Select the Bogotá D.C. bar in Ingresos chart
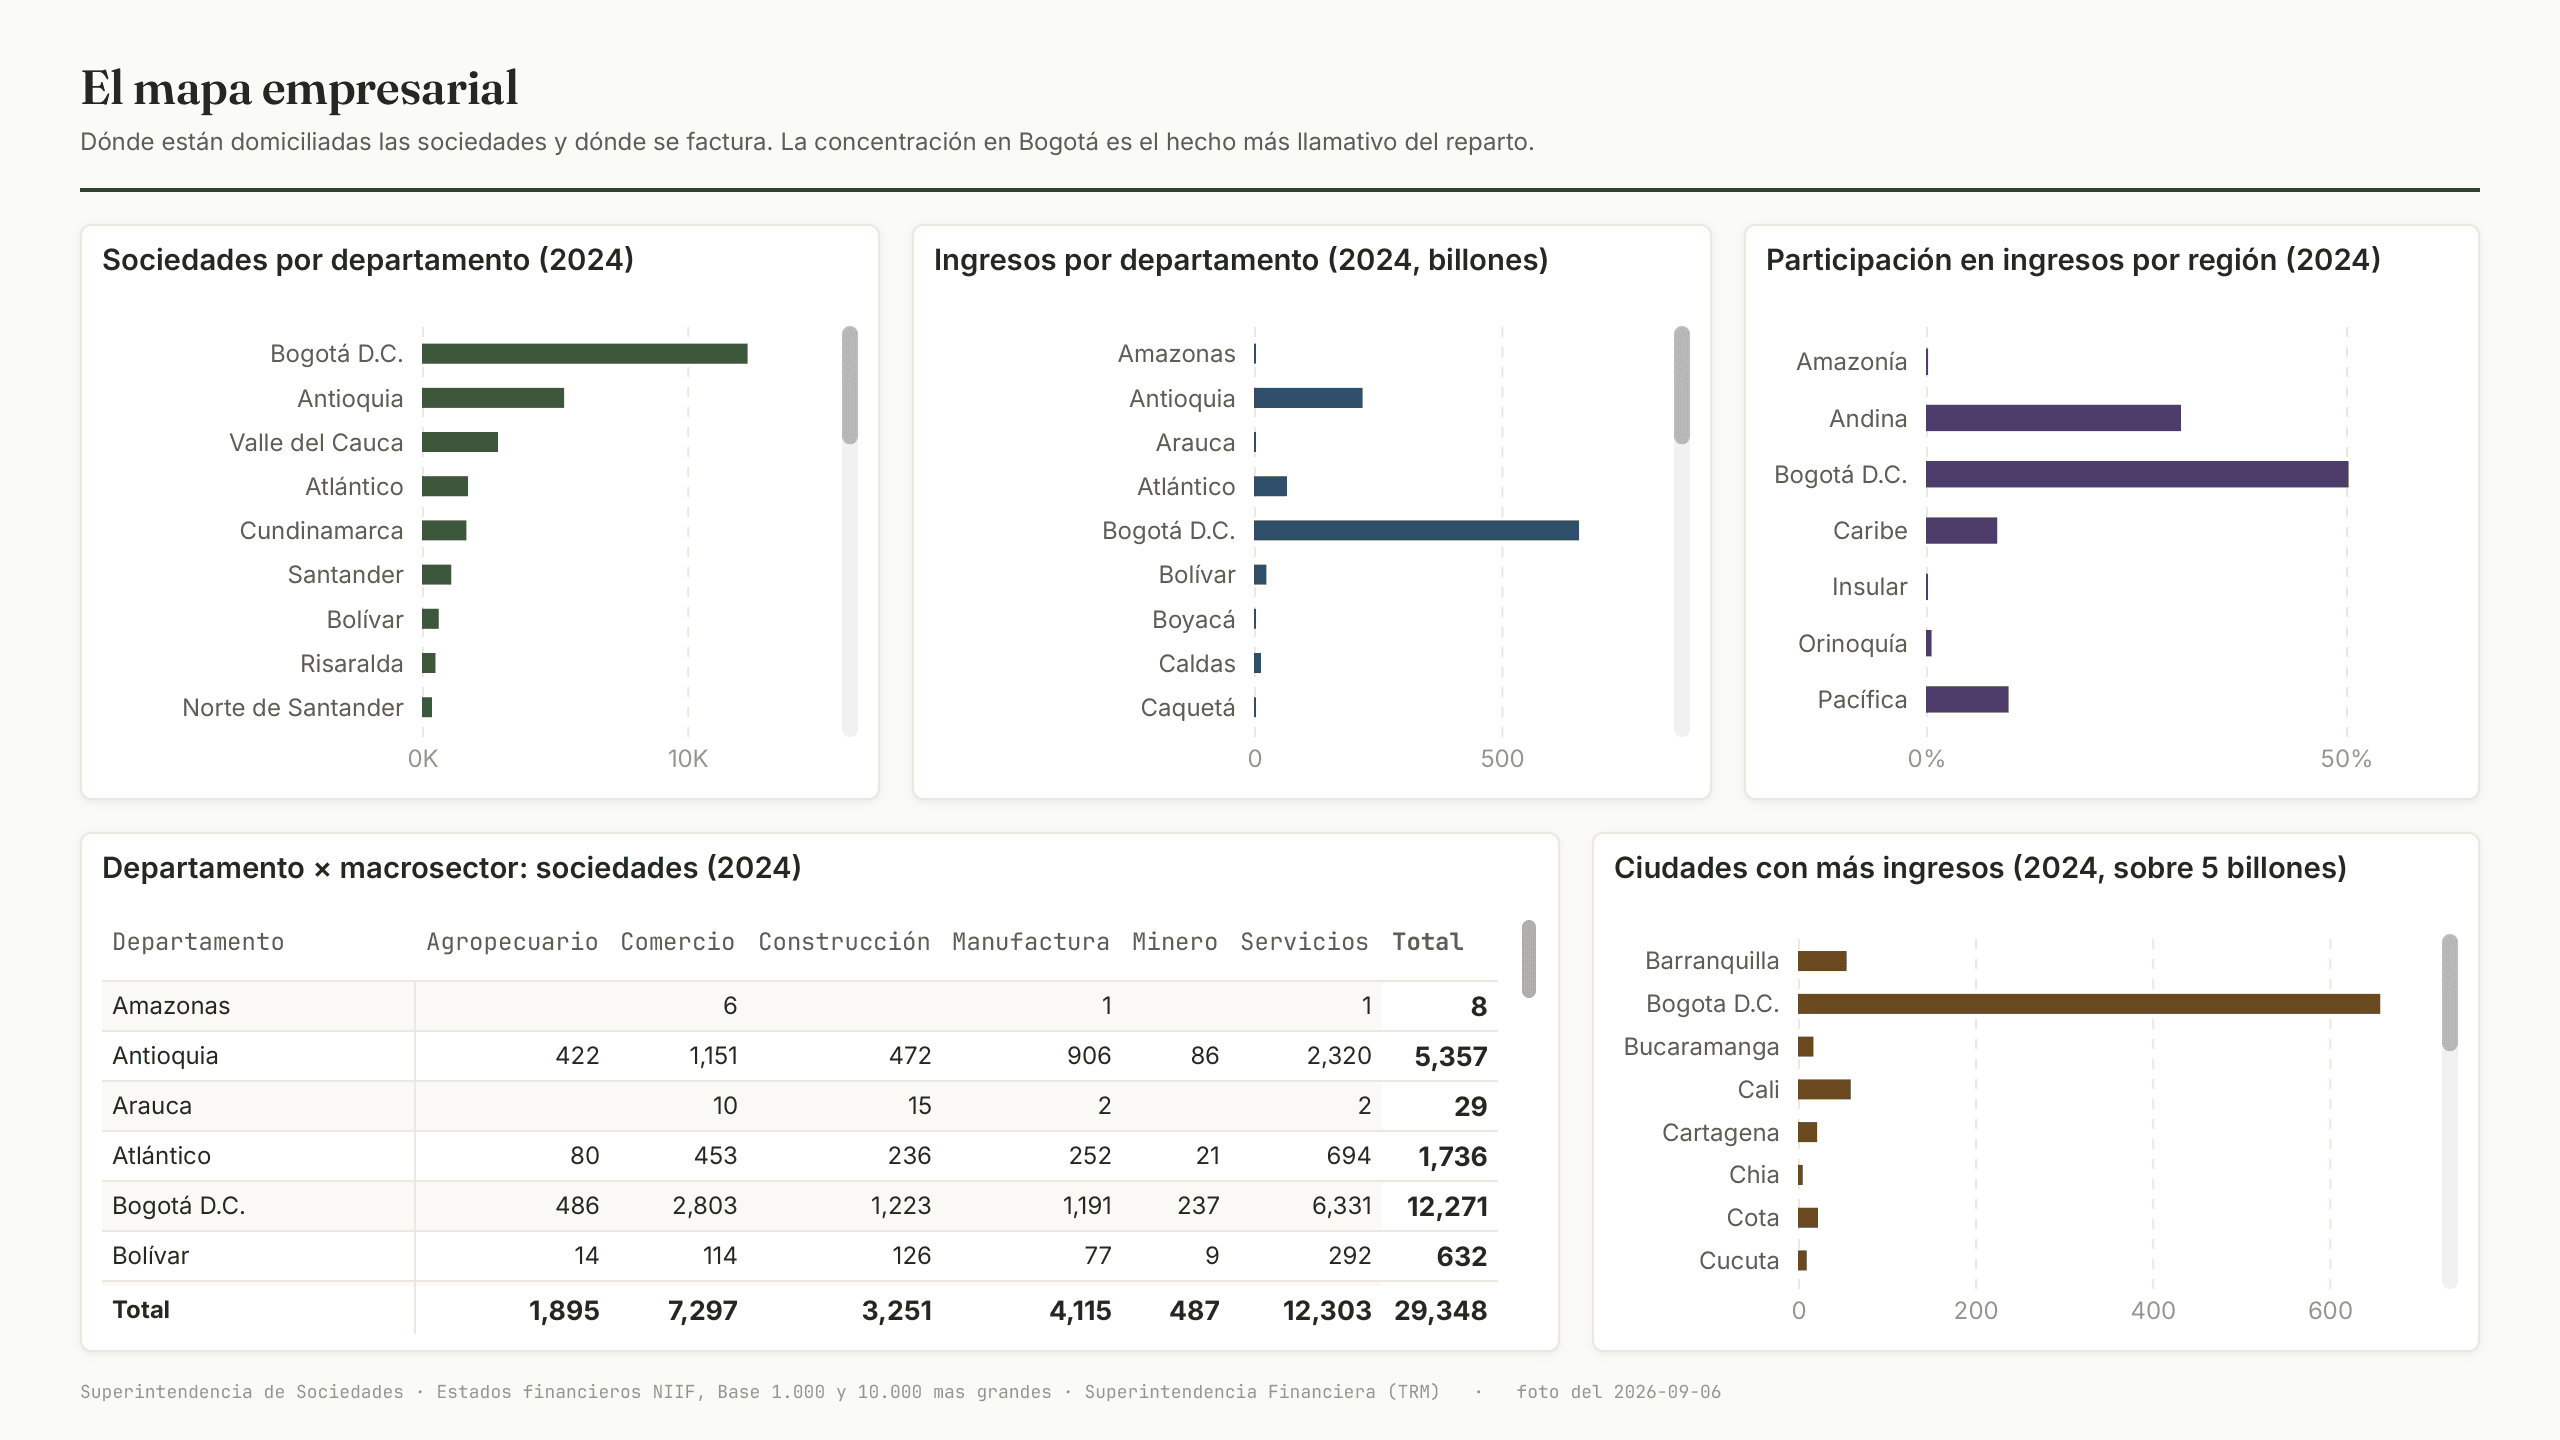2560x1440 pixels. click(x=1416, y=530)
